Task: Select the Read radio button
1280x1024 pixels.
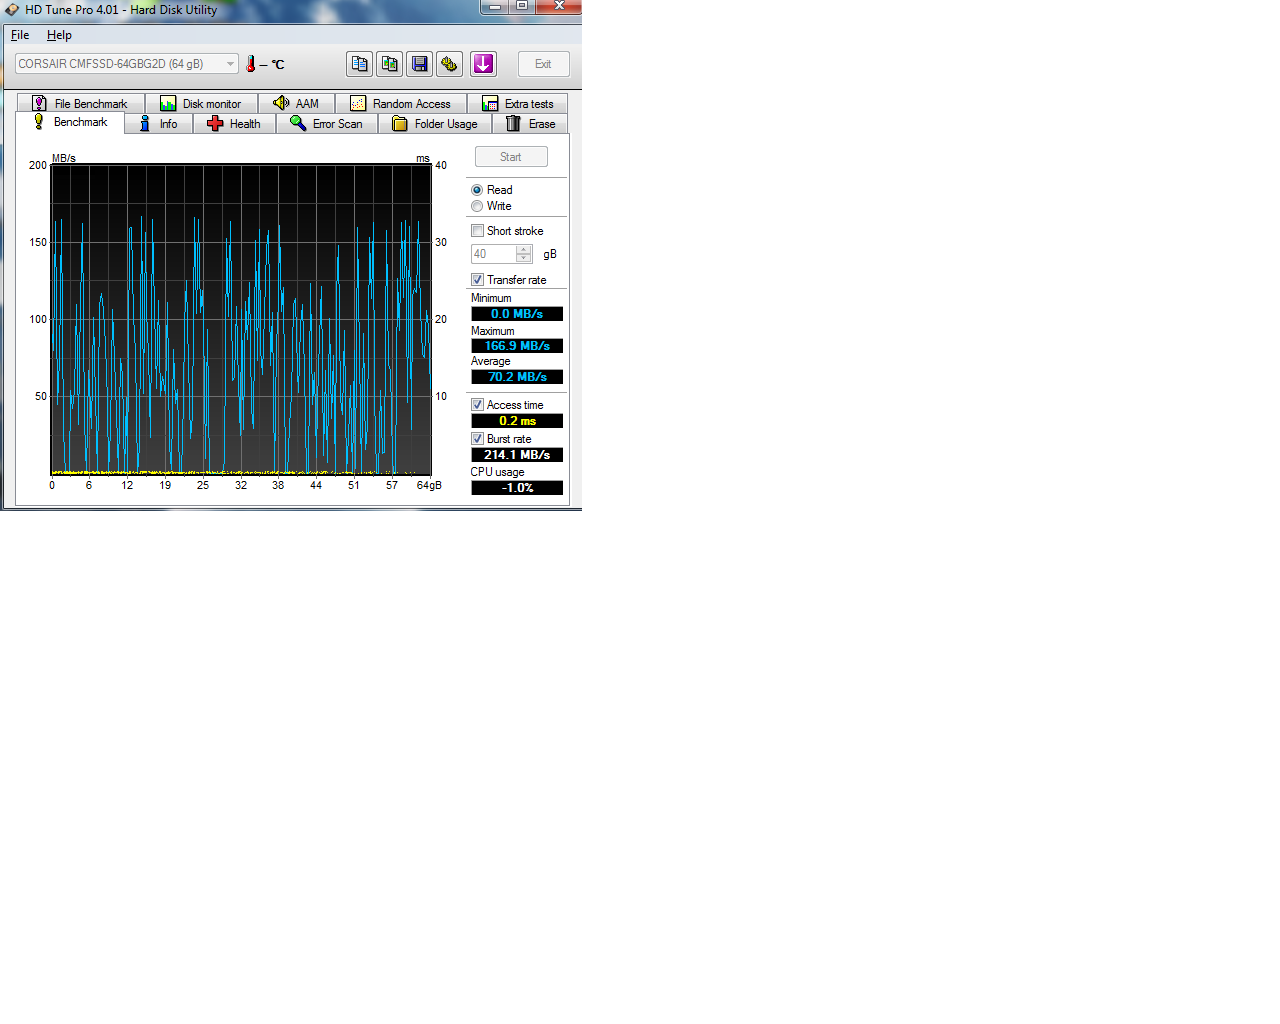Action: pyautogui.click(x=477, y=190)
